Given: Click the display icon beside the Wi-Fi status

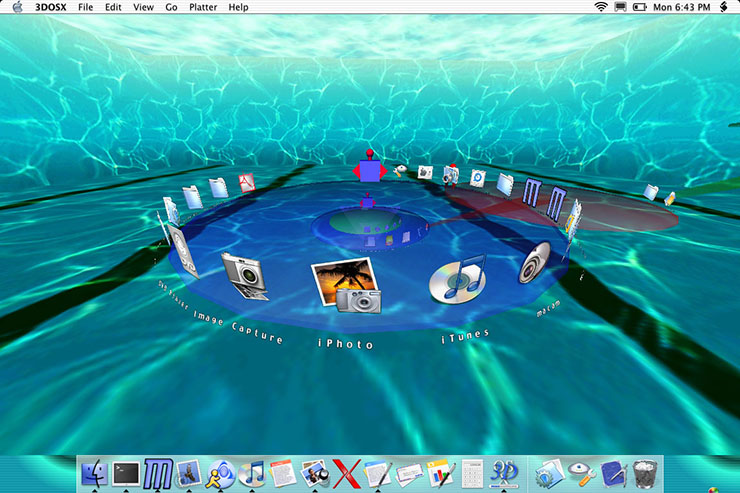Looking at the screenshot, I should [620, 7].
